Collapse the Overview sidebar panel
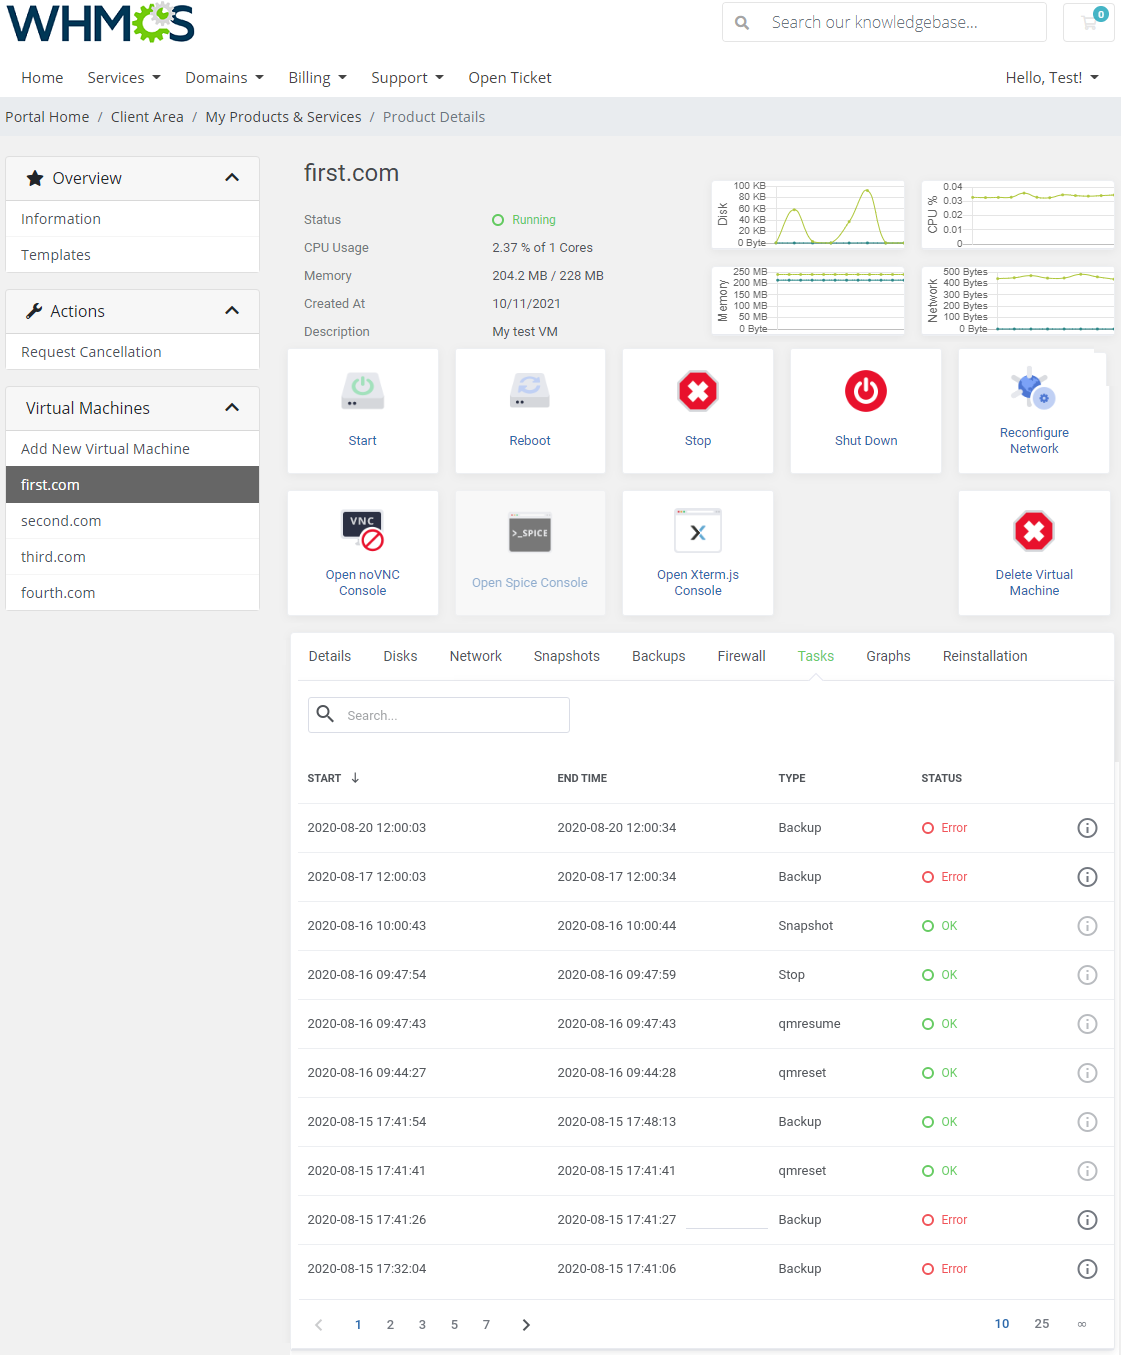The height and width of the screenshot is (1355, 1121). (232, 178)
